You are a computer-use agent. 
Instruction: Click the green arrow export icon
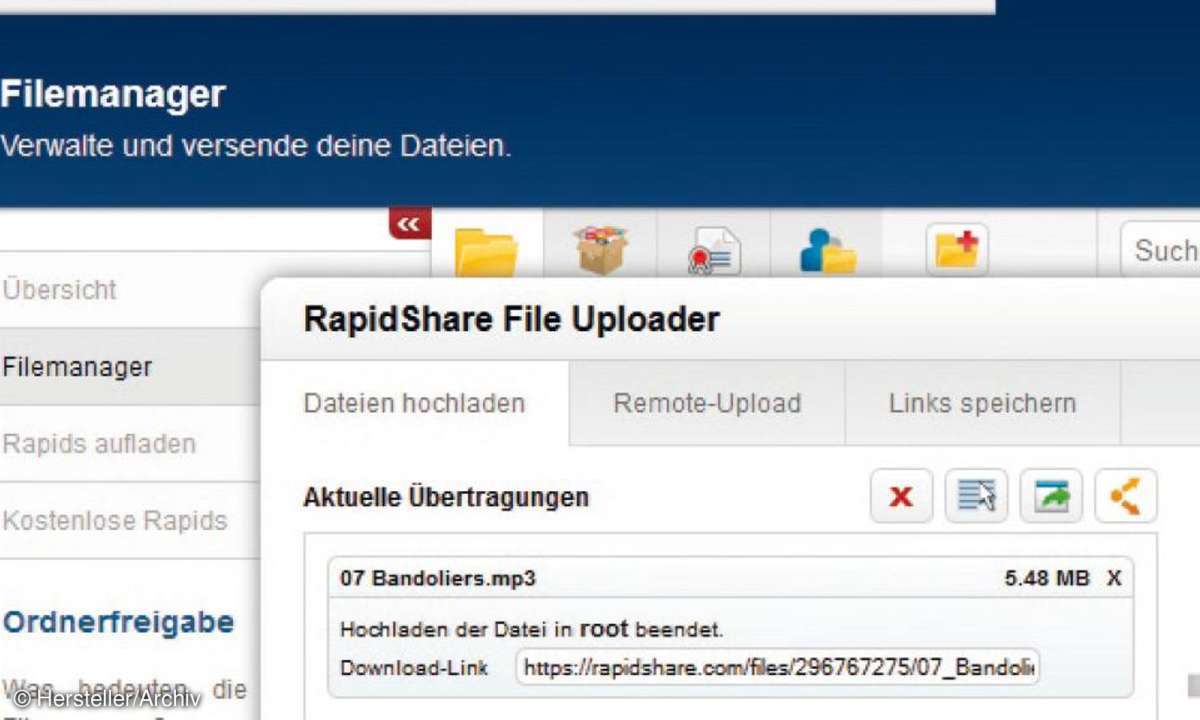pos(1051,496)
